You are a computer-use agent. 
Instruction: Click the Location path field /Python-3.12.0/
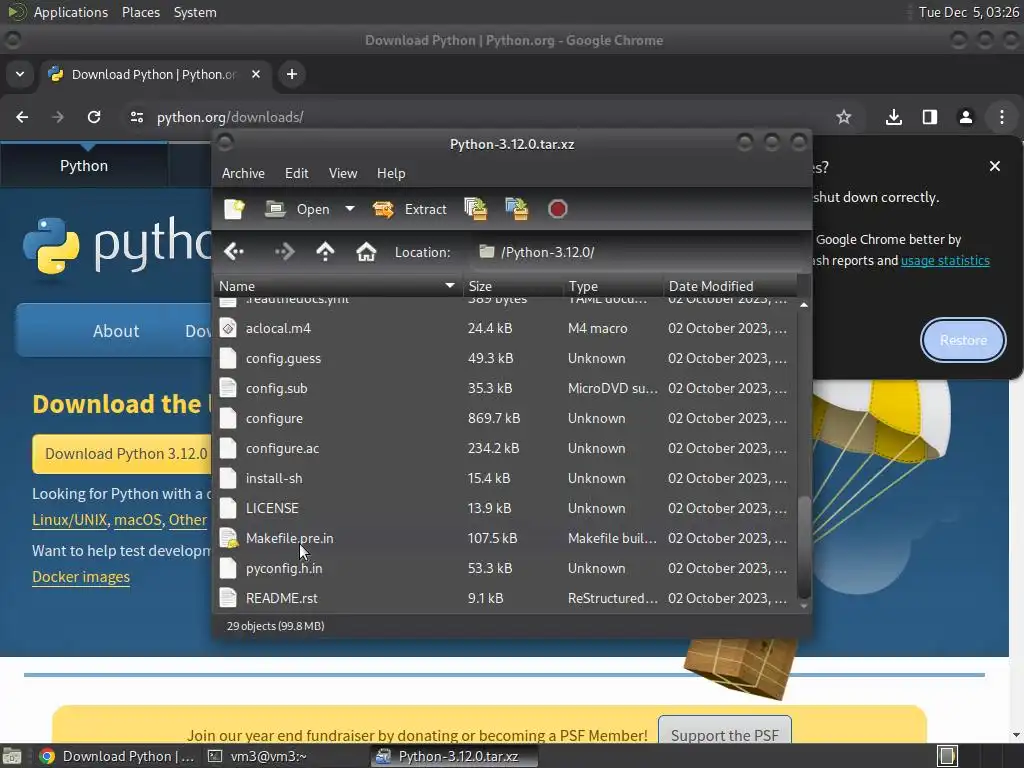[637, 252]
